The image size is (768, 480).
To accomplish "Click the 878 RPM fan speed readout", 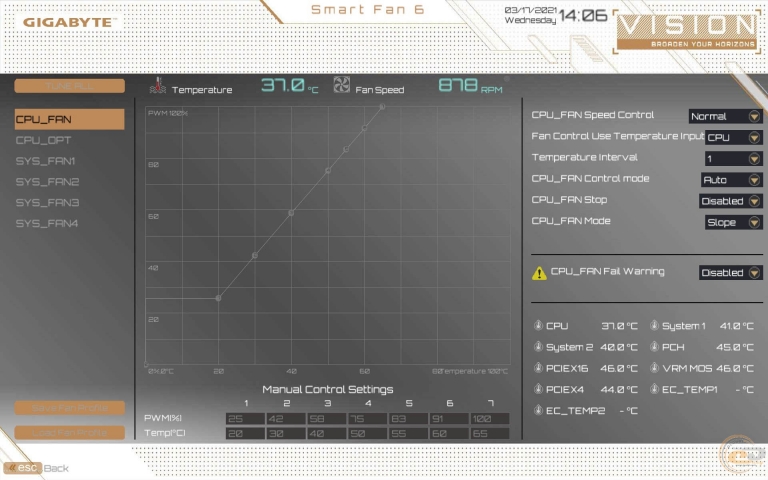I will (x=470, y=86).
